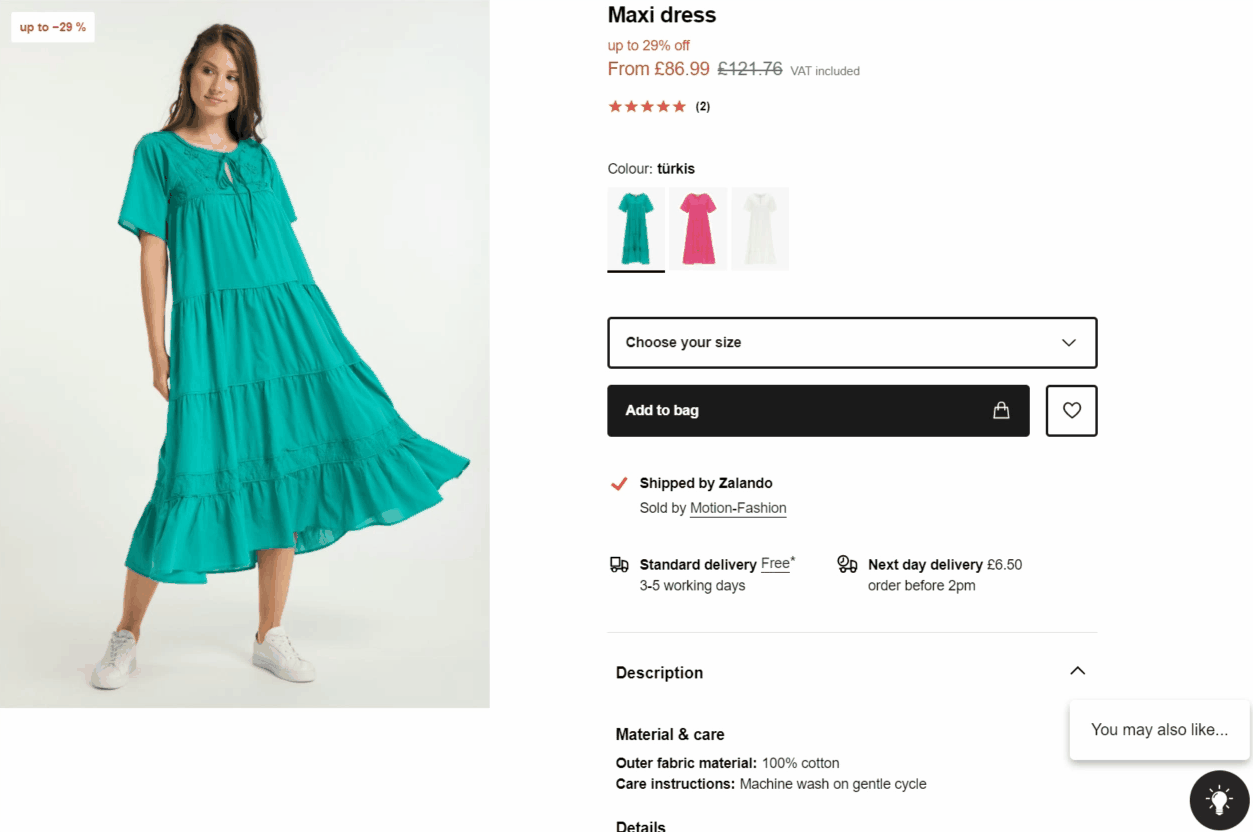Click the heart wishlist icon button
The height and width of the screenshot is (832, 1253).
[x=1071, y=410]
